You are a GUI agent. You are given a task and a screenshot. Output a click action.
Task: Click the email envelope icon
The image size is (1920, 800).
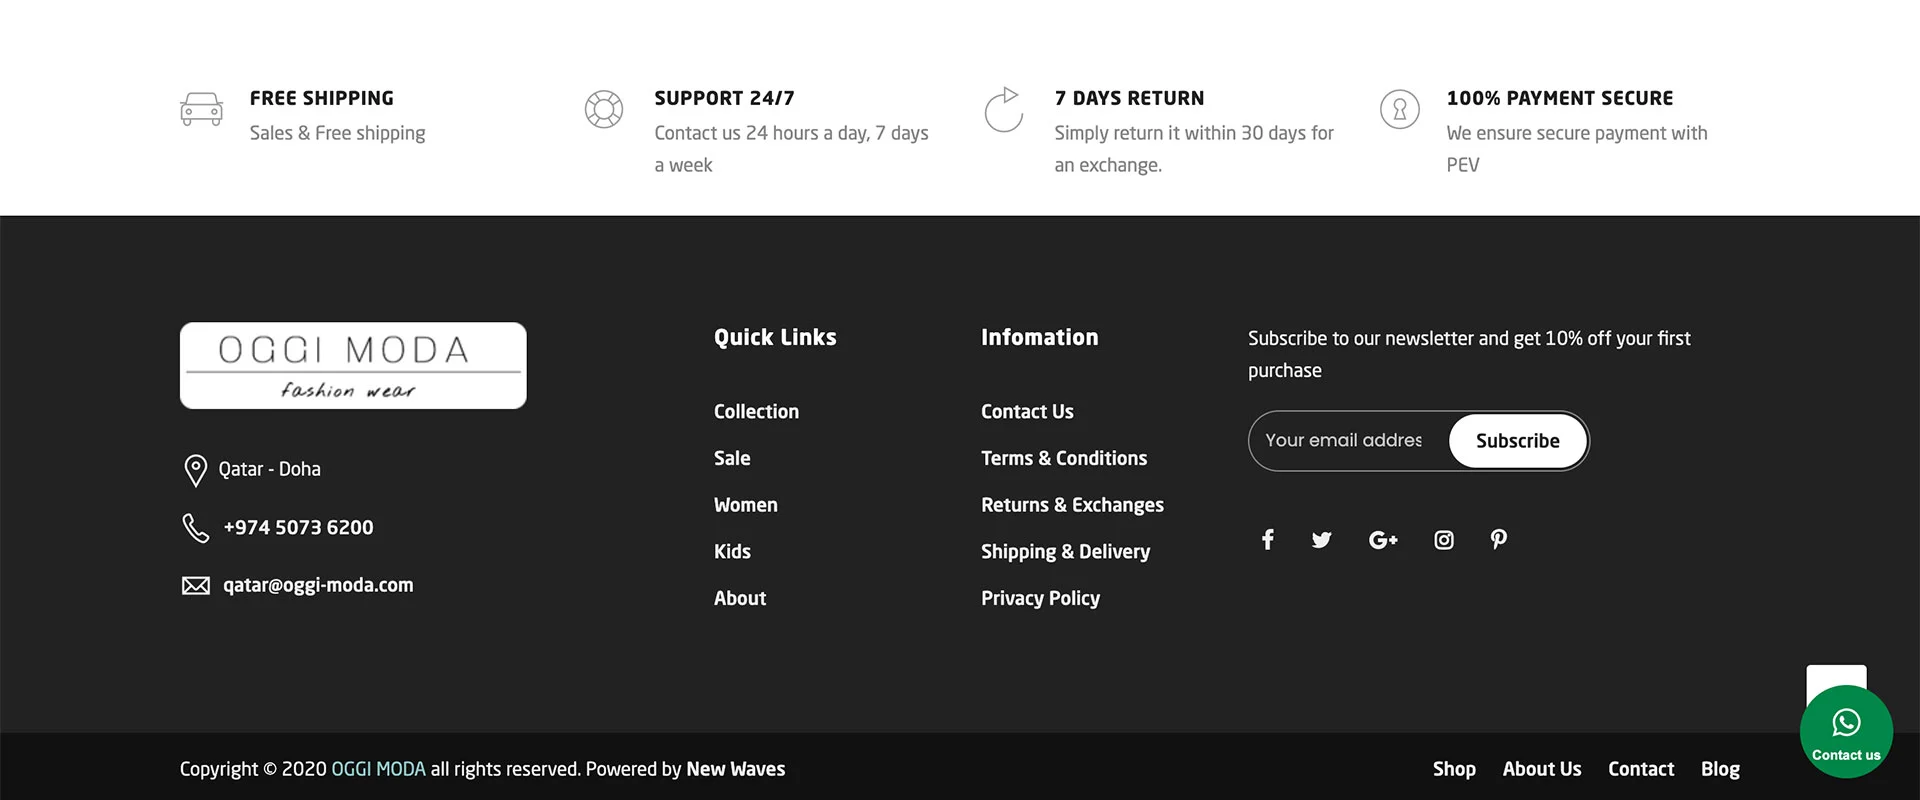(x=196, y=585)
